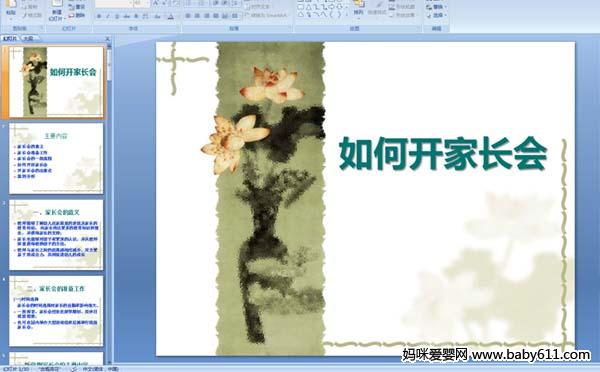600x372 pixels.
Task: Click the Change Case icon
Action: pyautogui.click(x=157, y=16)
